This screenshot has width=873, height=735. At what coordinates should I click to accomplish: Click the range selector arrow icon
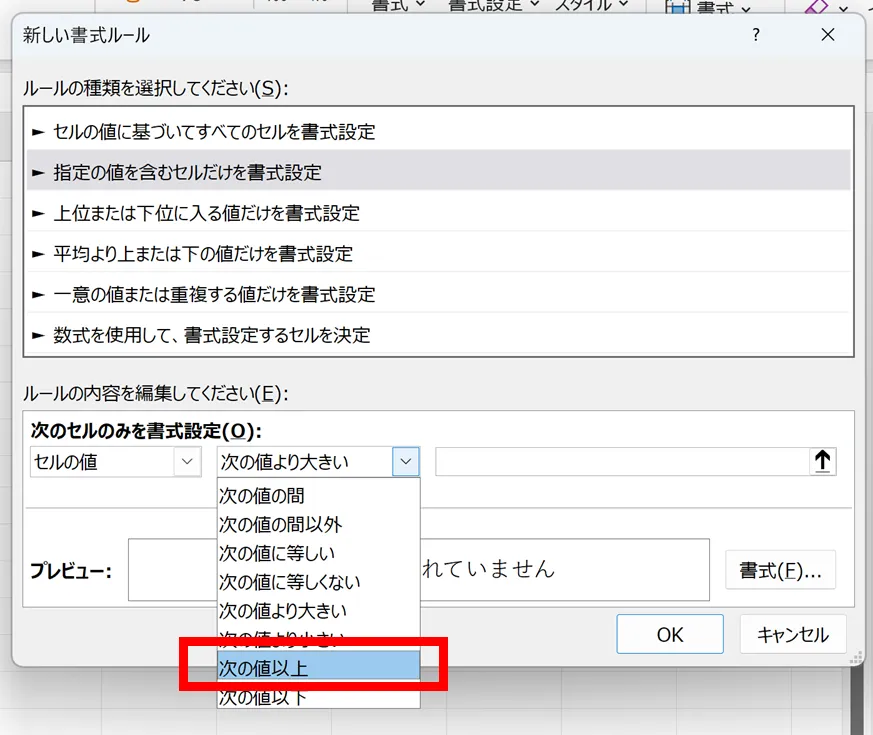pyautogui.click(x=822, y=462)
